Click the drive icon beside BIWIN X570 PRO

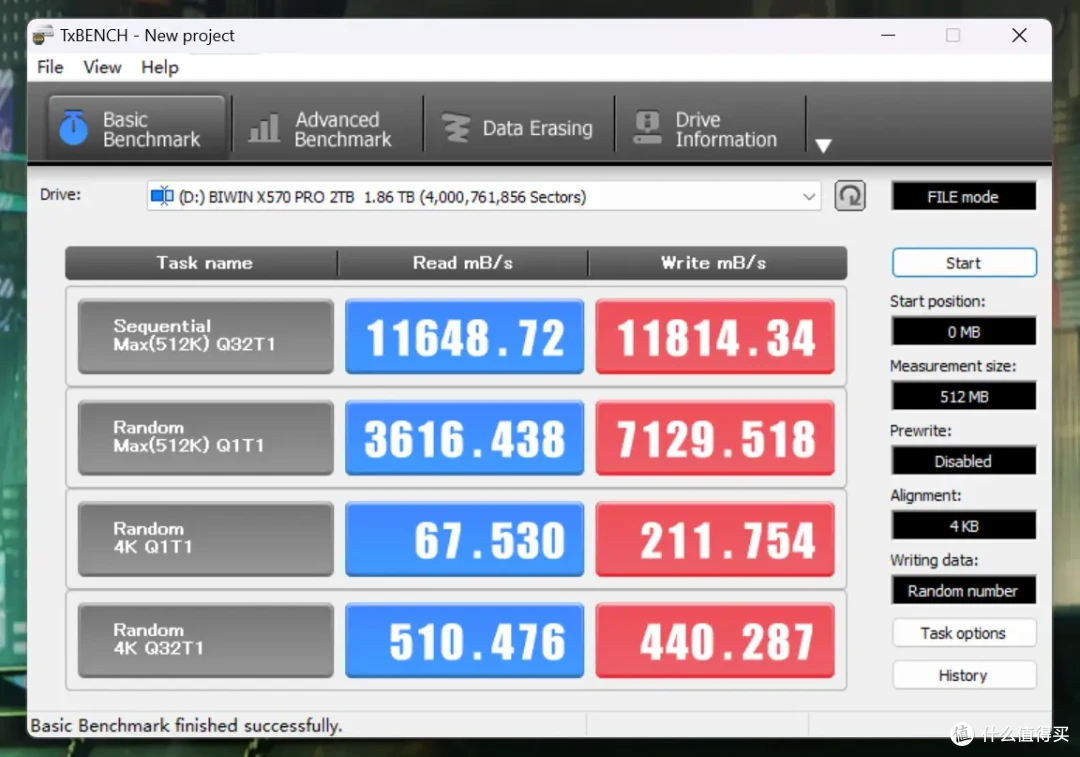click(162, 196)
